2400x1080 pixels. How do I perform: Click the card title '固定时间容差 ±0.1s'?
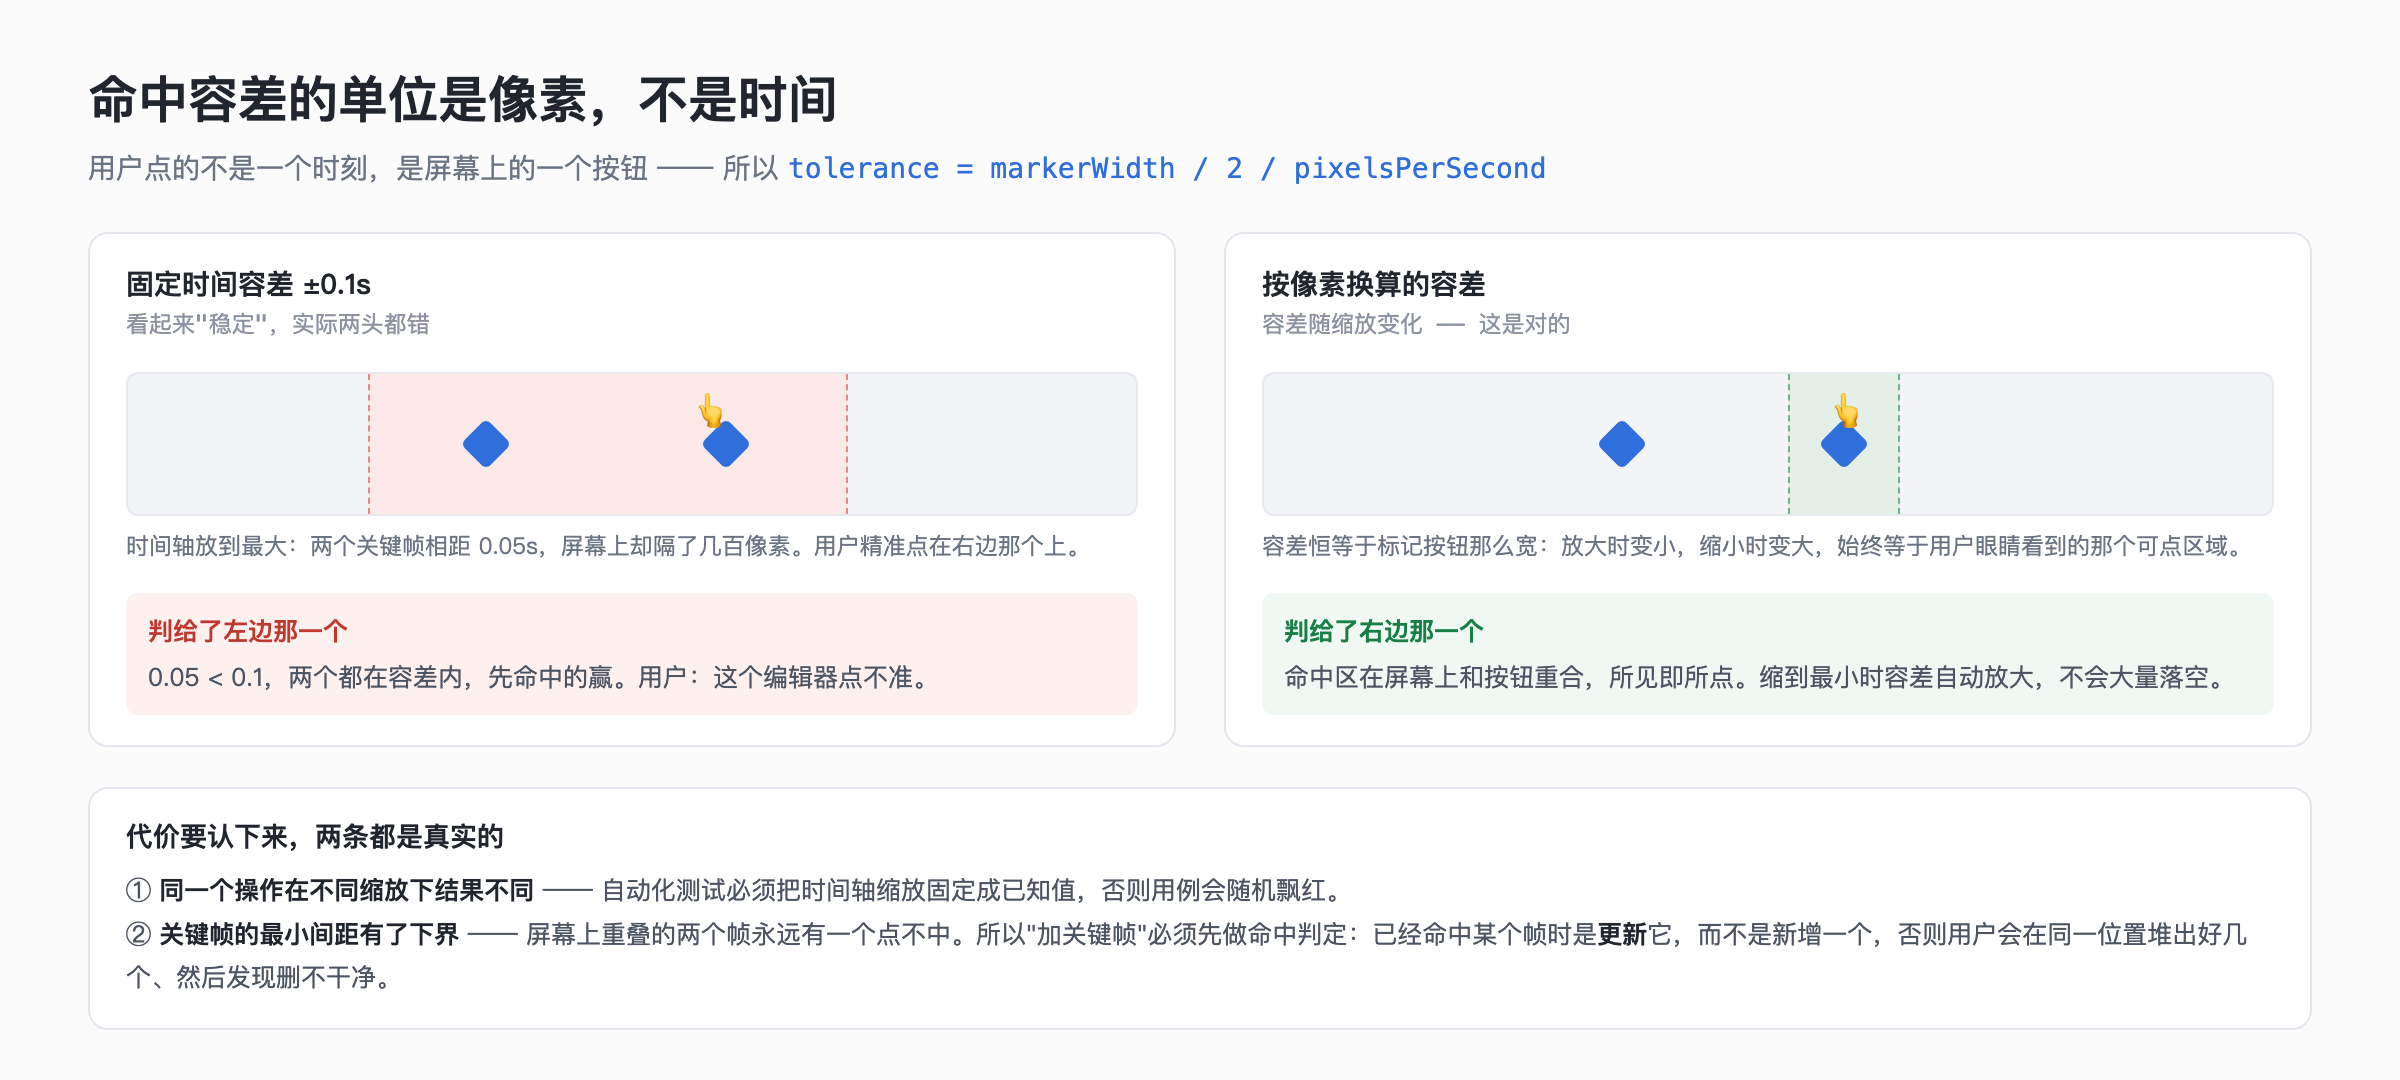pos(248,285)
